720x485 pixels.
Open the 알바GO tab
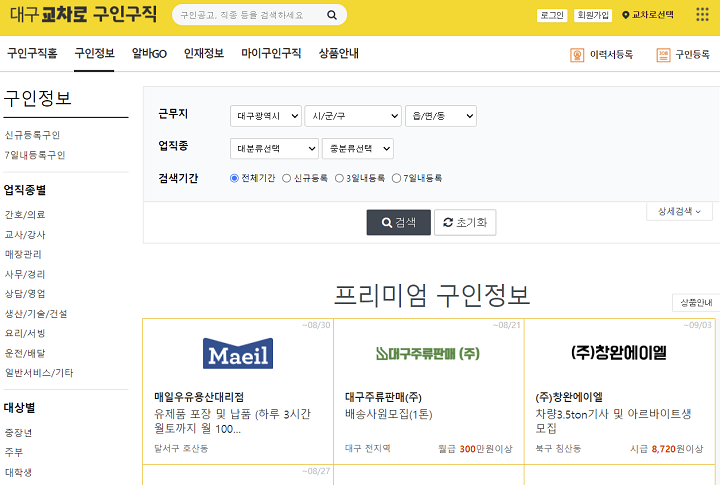(149, 54)
